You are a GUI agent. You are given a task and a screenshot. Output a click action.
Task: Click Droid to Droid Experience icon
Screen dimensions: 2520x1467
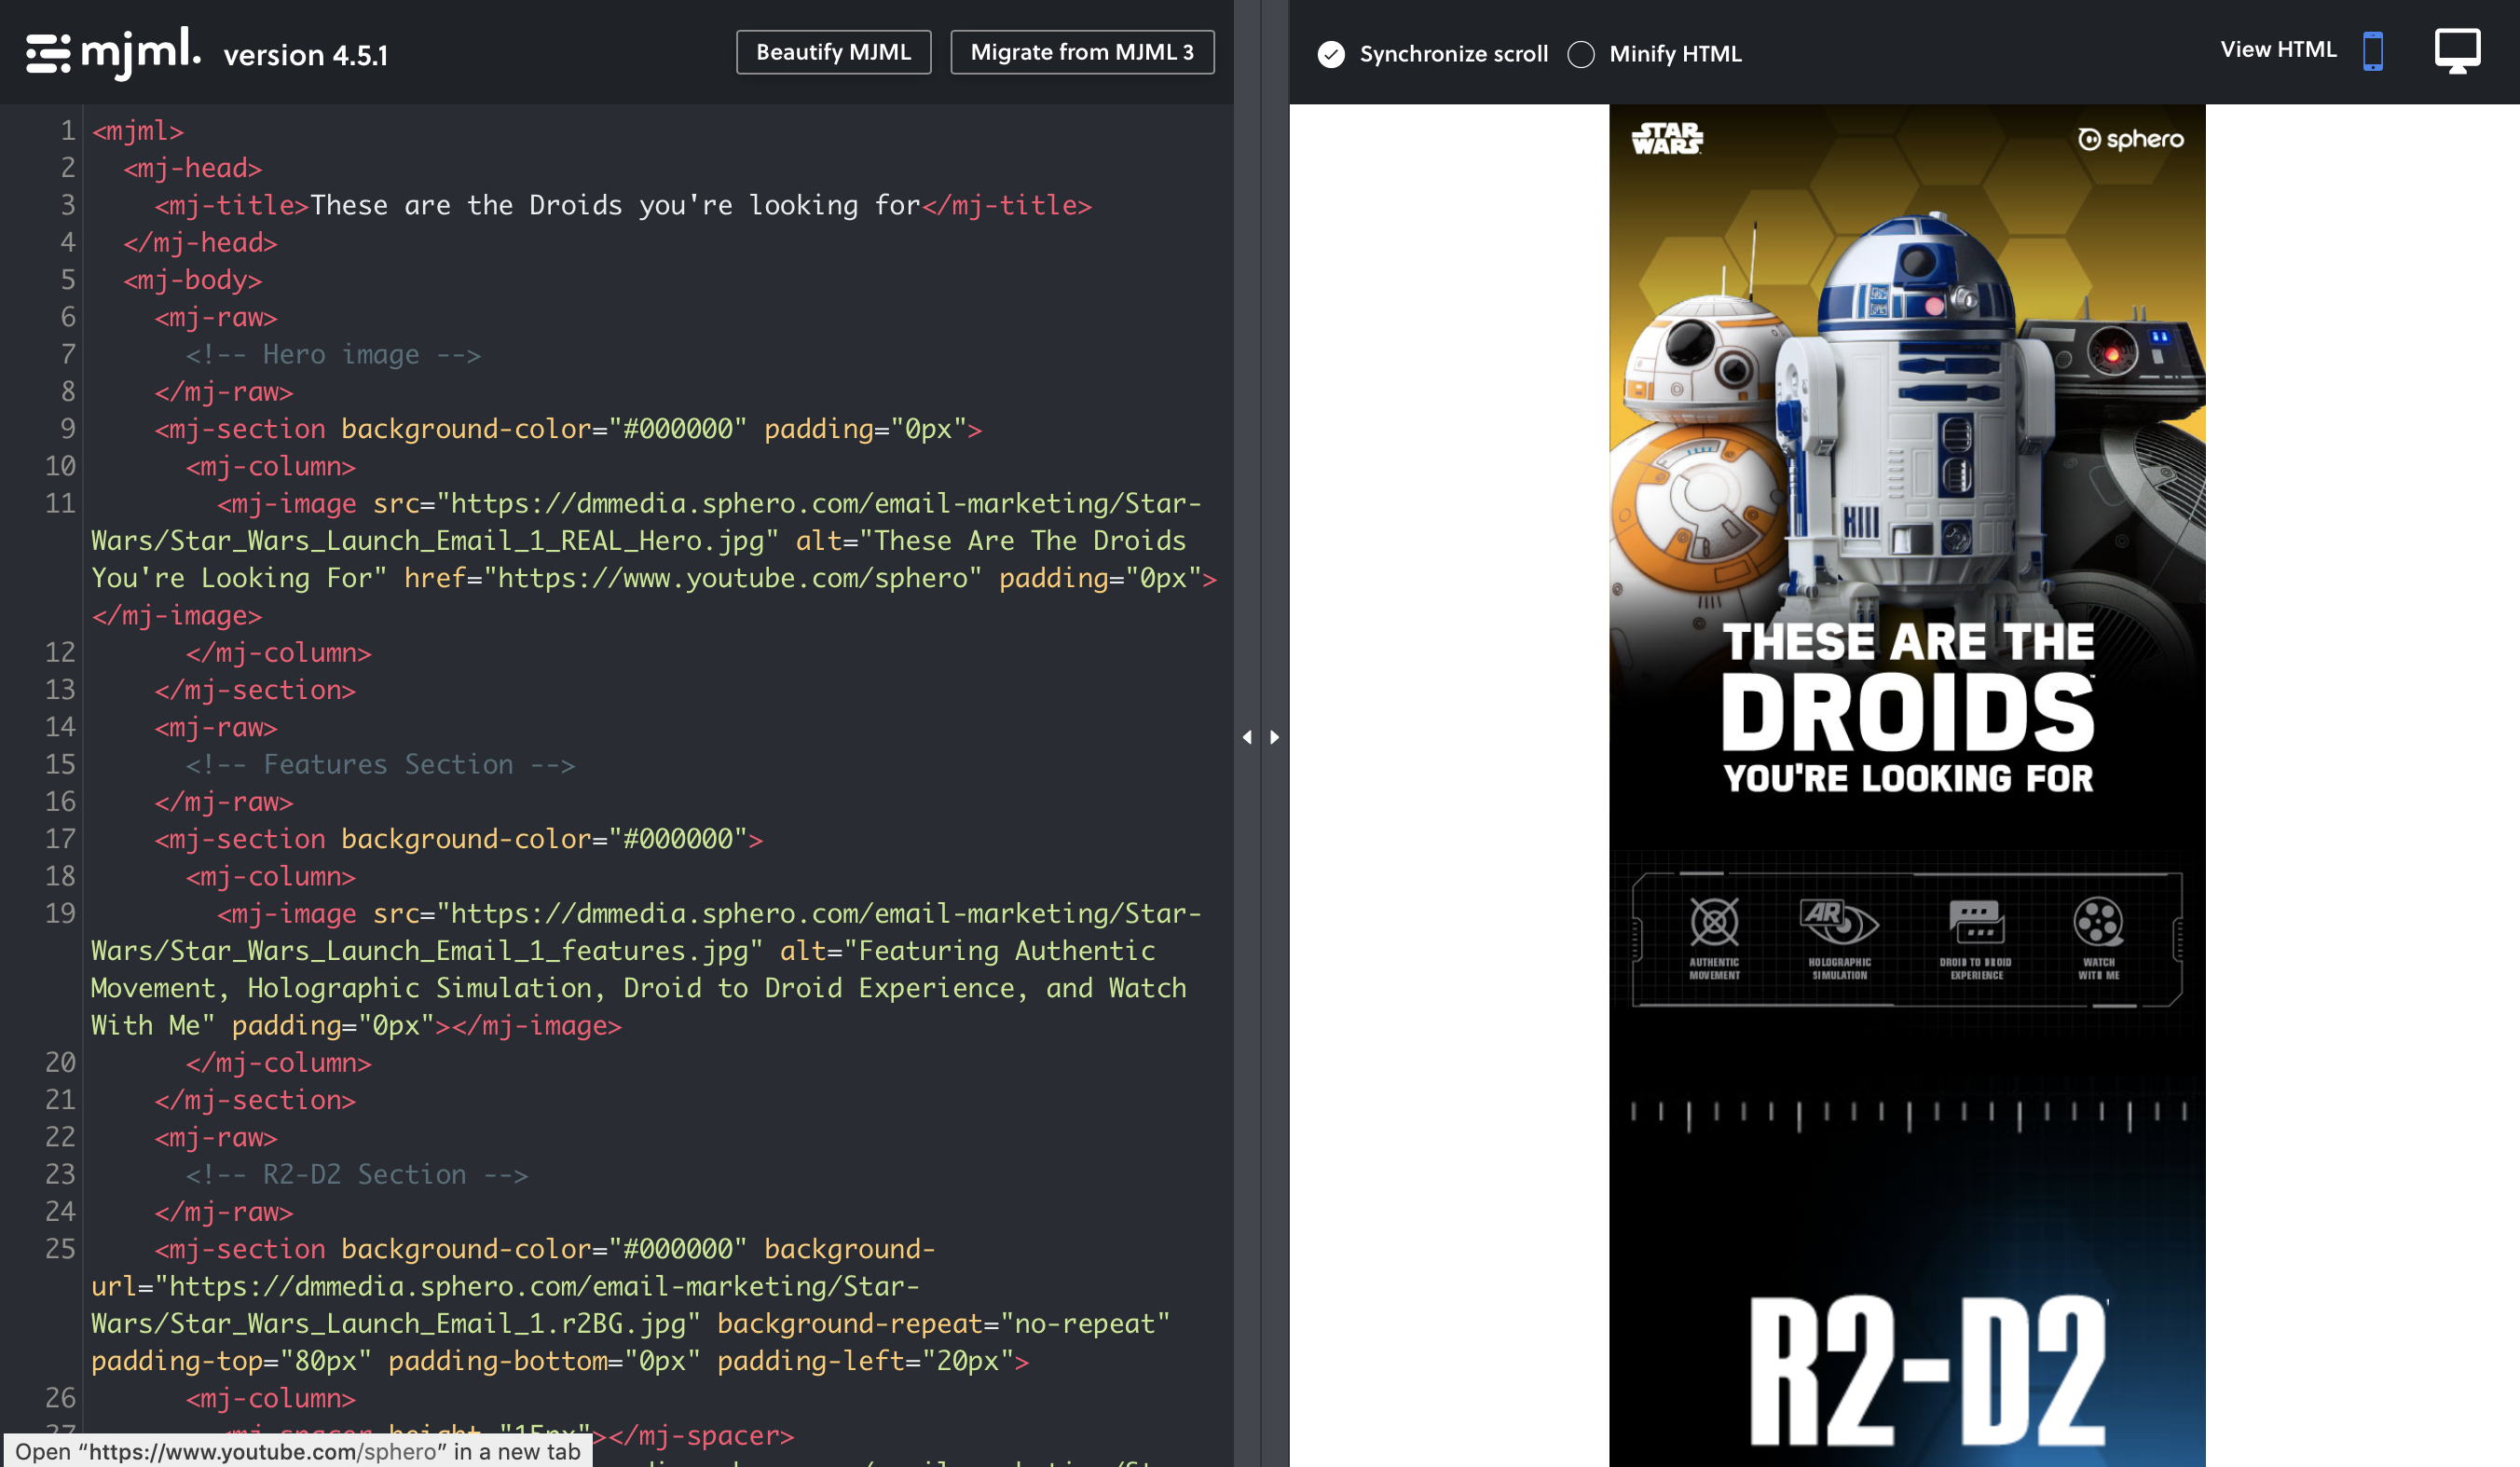(1976, 922)
